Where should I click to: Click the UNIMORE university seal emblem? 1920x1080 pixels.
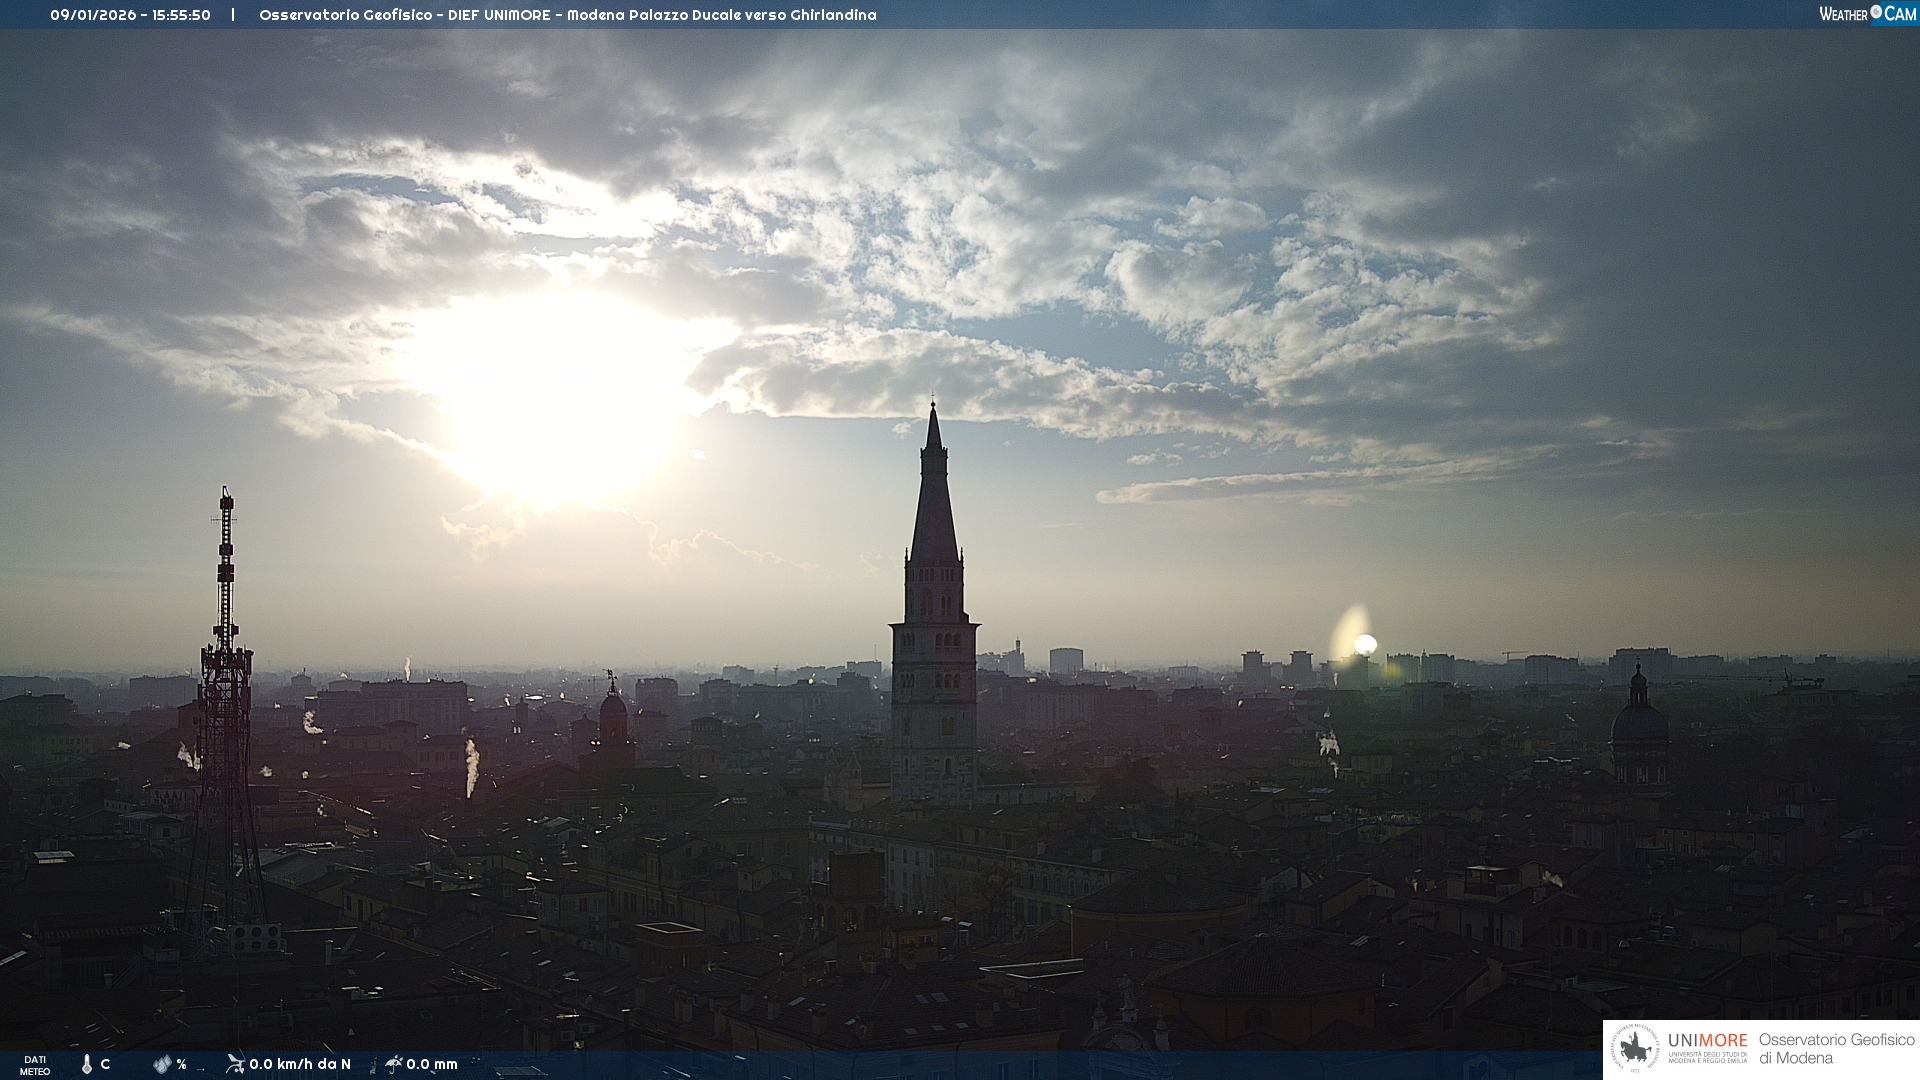click(x=1635, y=1049)
